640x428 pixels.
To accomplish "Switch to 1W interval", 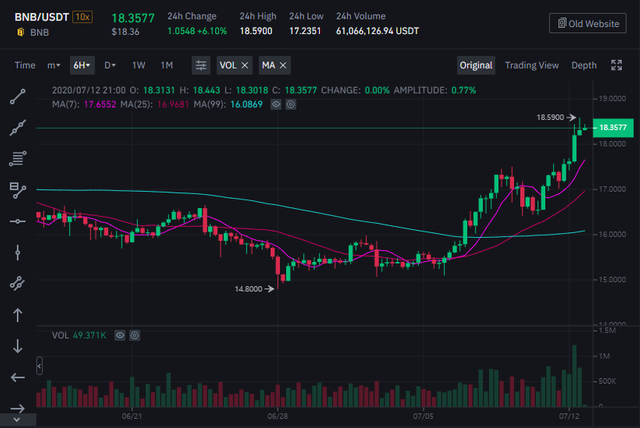I will tap(139, 65).
